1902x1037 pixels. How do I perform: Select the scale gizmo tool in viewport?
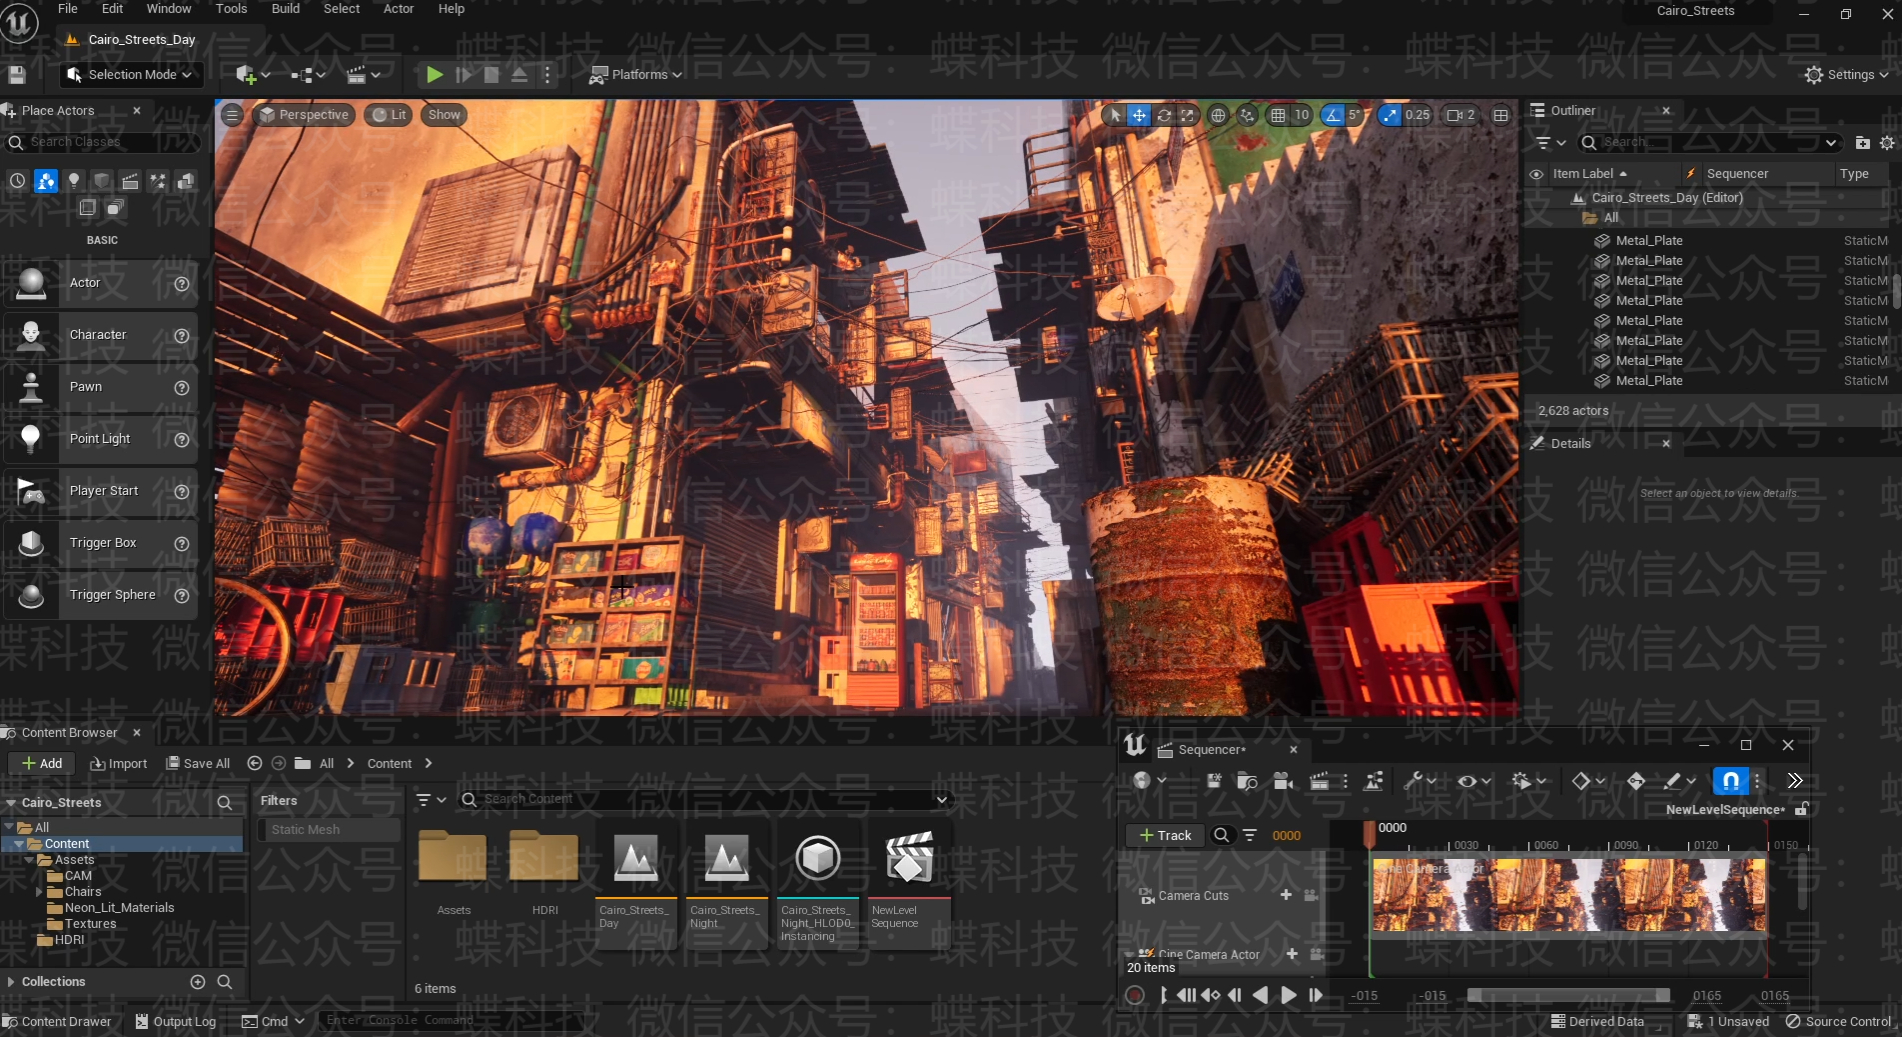[x=1187, y=115]
